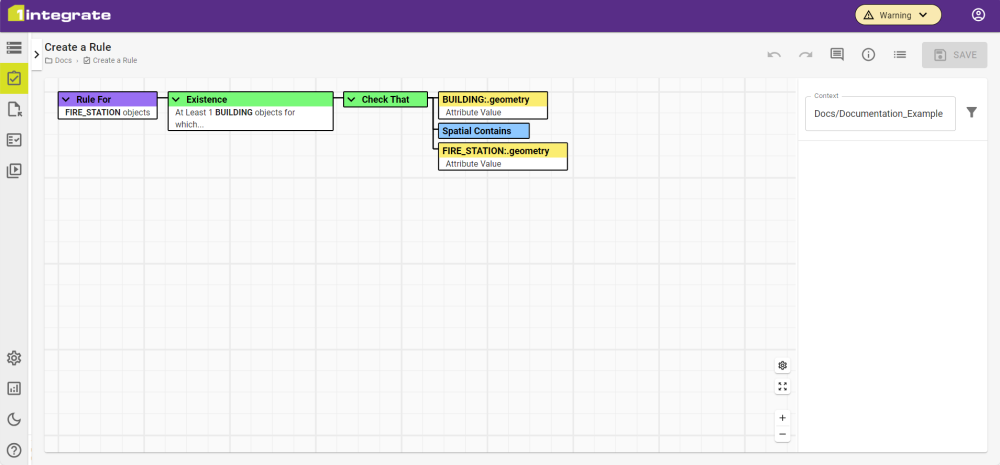This screenshot has height=465, width=1000.
Task: Expand the left navigation panel arrow
Action: coord(37,54)
